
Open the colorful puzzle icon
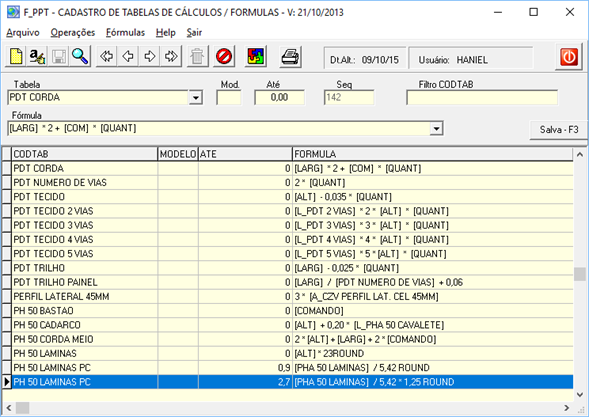(x=256, y=57)
